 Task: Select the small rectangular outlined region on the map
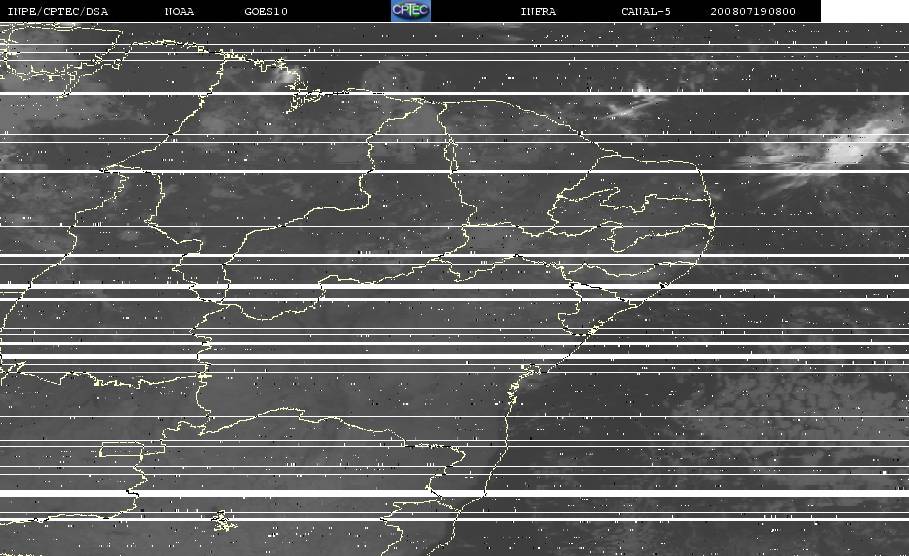(132, 449)
